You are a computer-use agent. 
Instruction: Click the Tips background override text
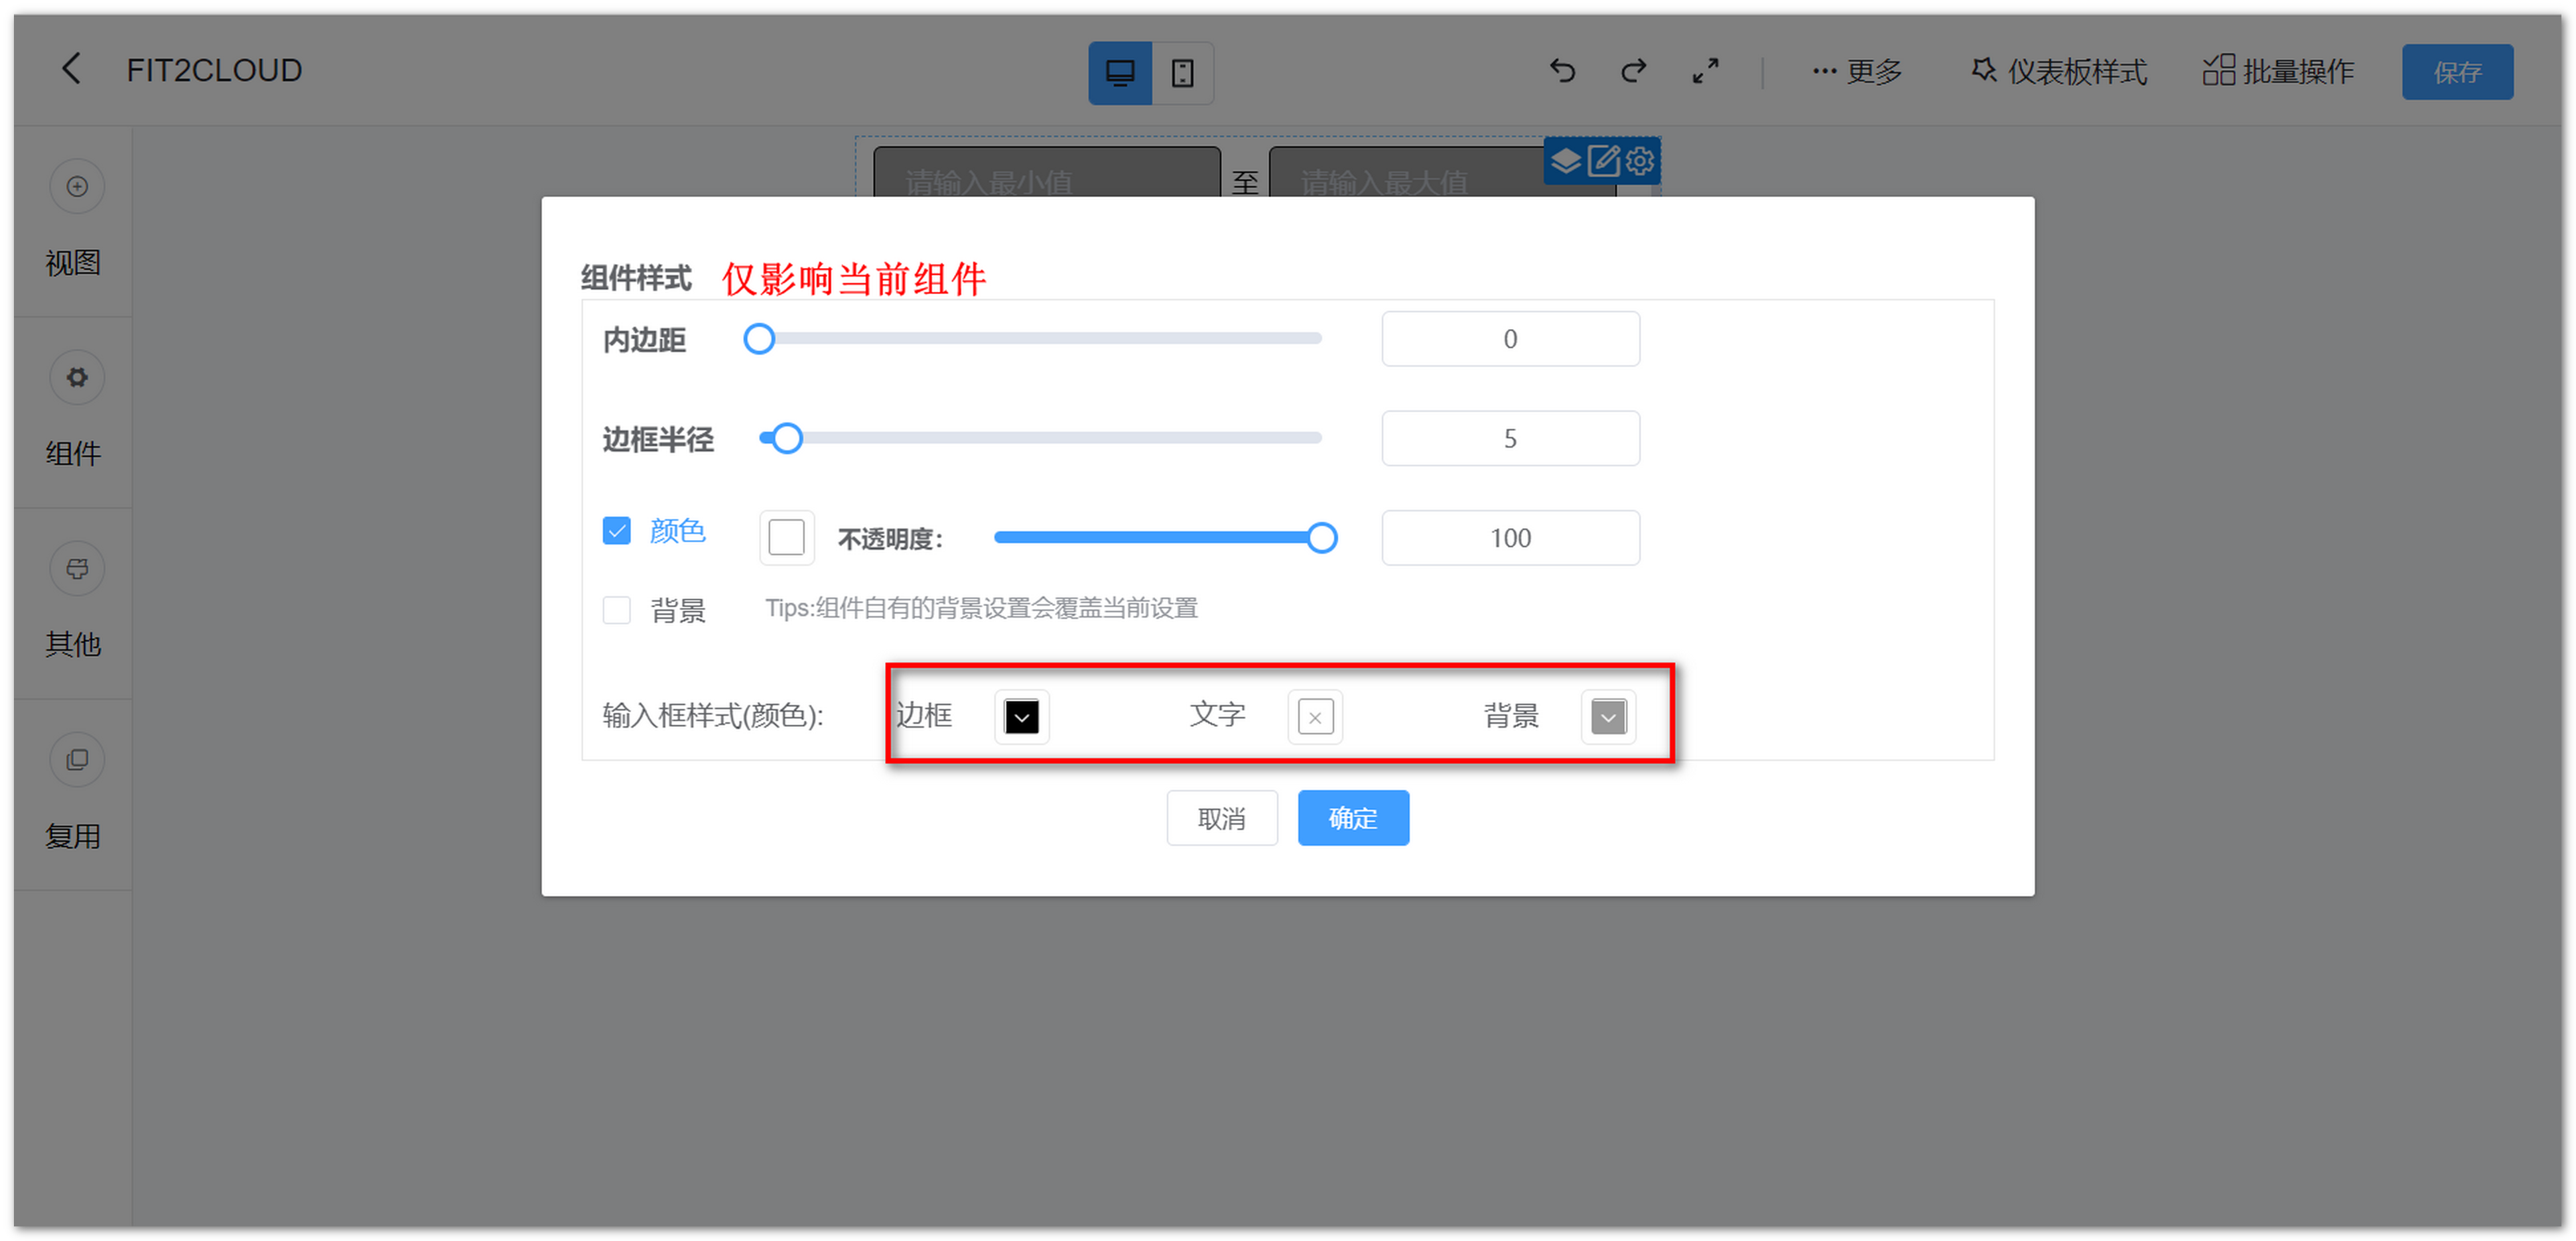pos(981,608)
